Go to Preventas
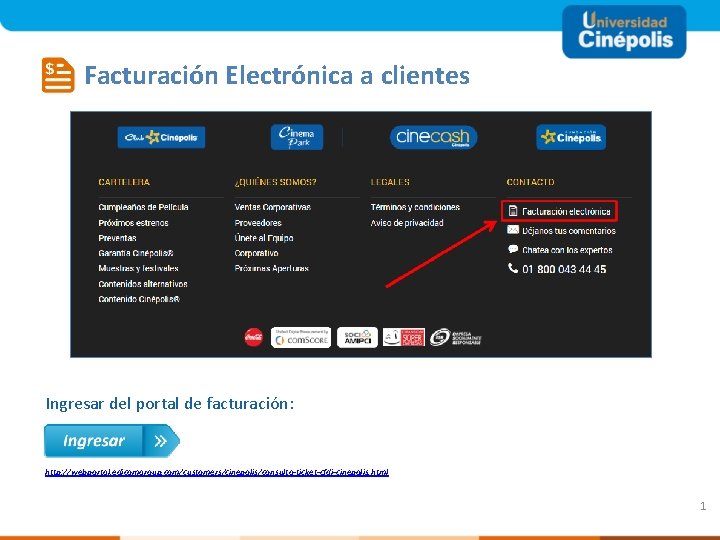Screen dimensions: 720x540 [x=117, y=238]
